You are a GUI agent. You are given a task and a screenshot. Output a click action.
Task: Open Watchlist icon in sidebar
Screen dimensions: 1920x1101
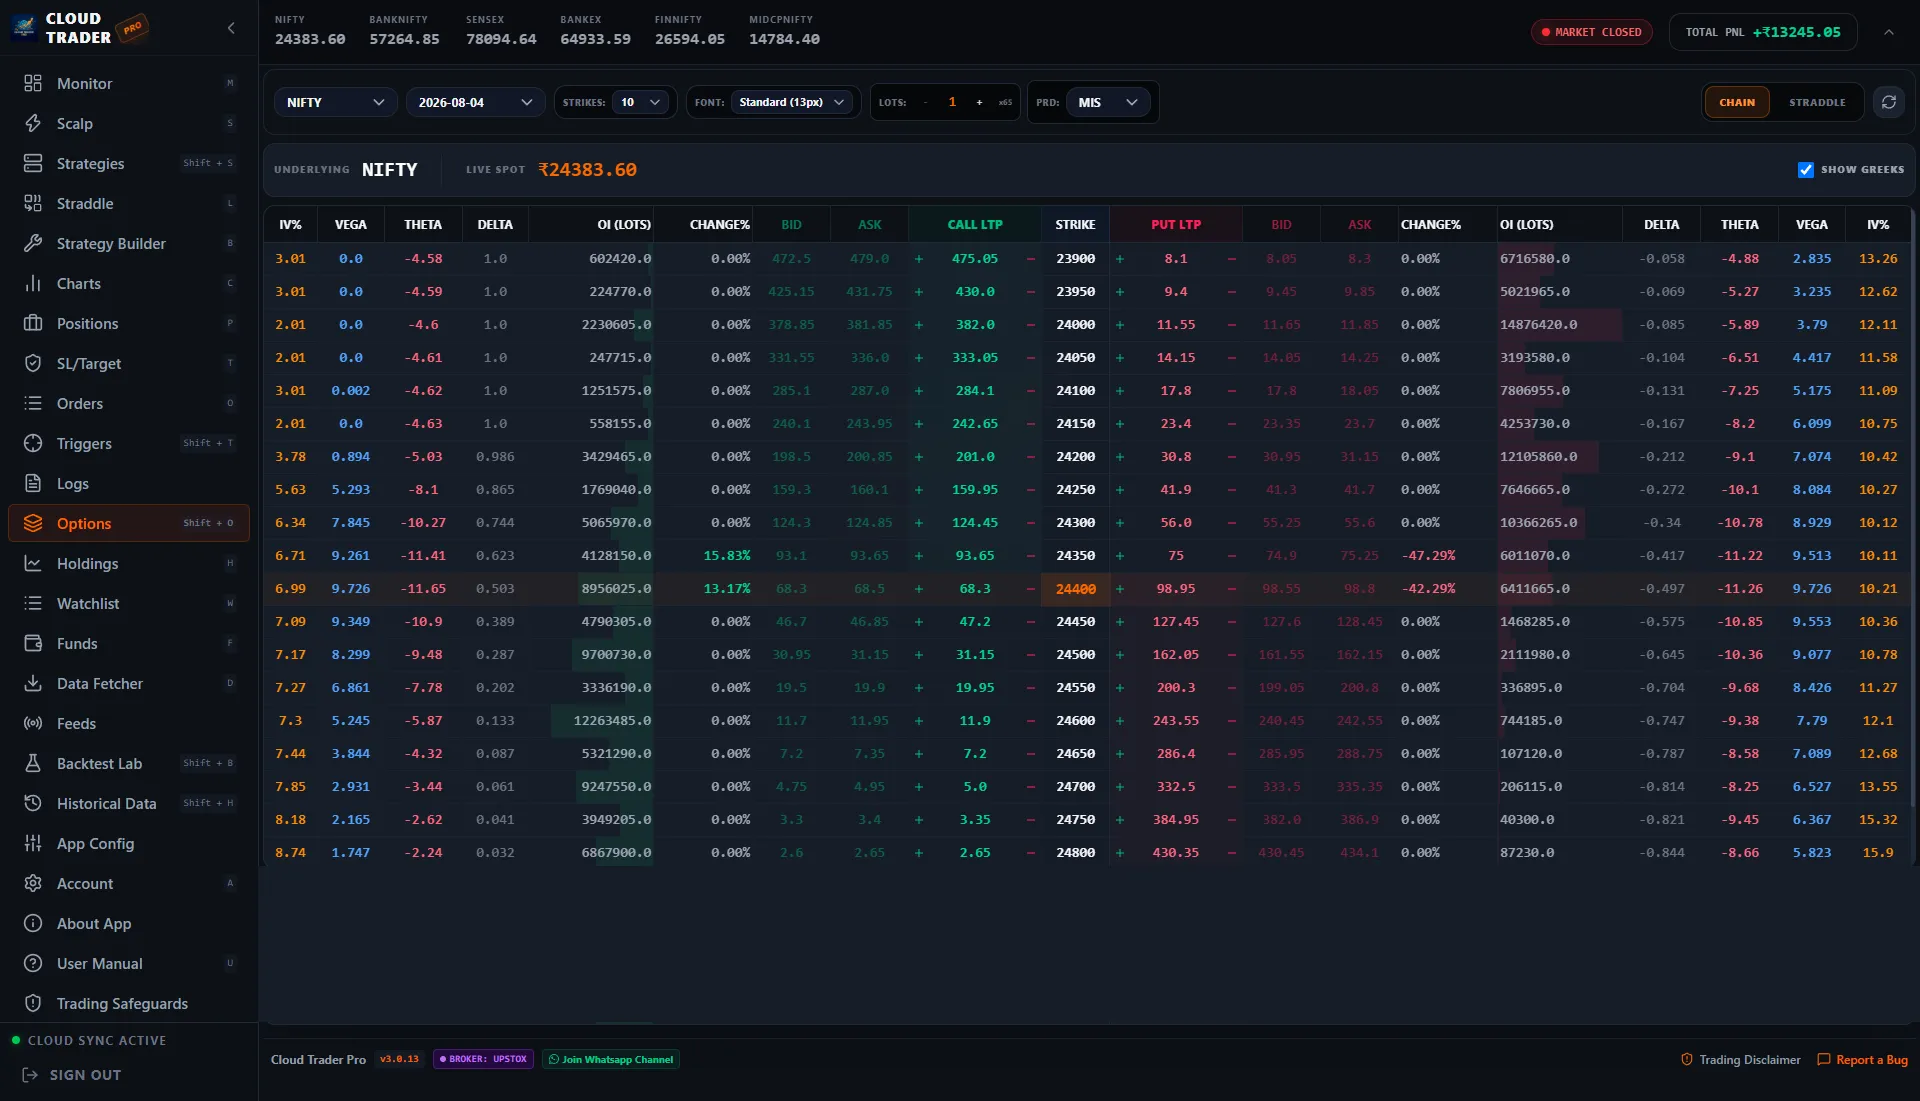pyautogui.click(x=33, y=603)
